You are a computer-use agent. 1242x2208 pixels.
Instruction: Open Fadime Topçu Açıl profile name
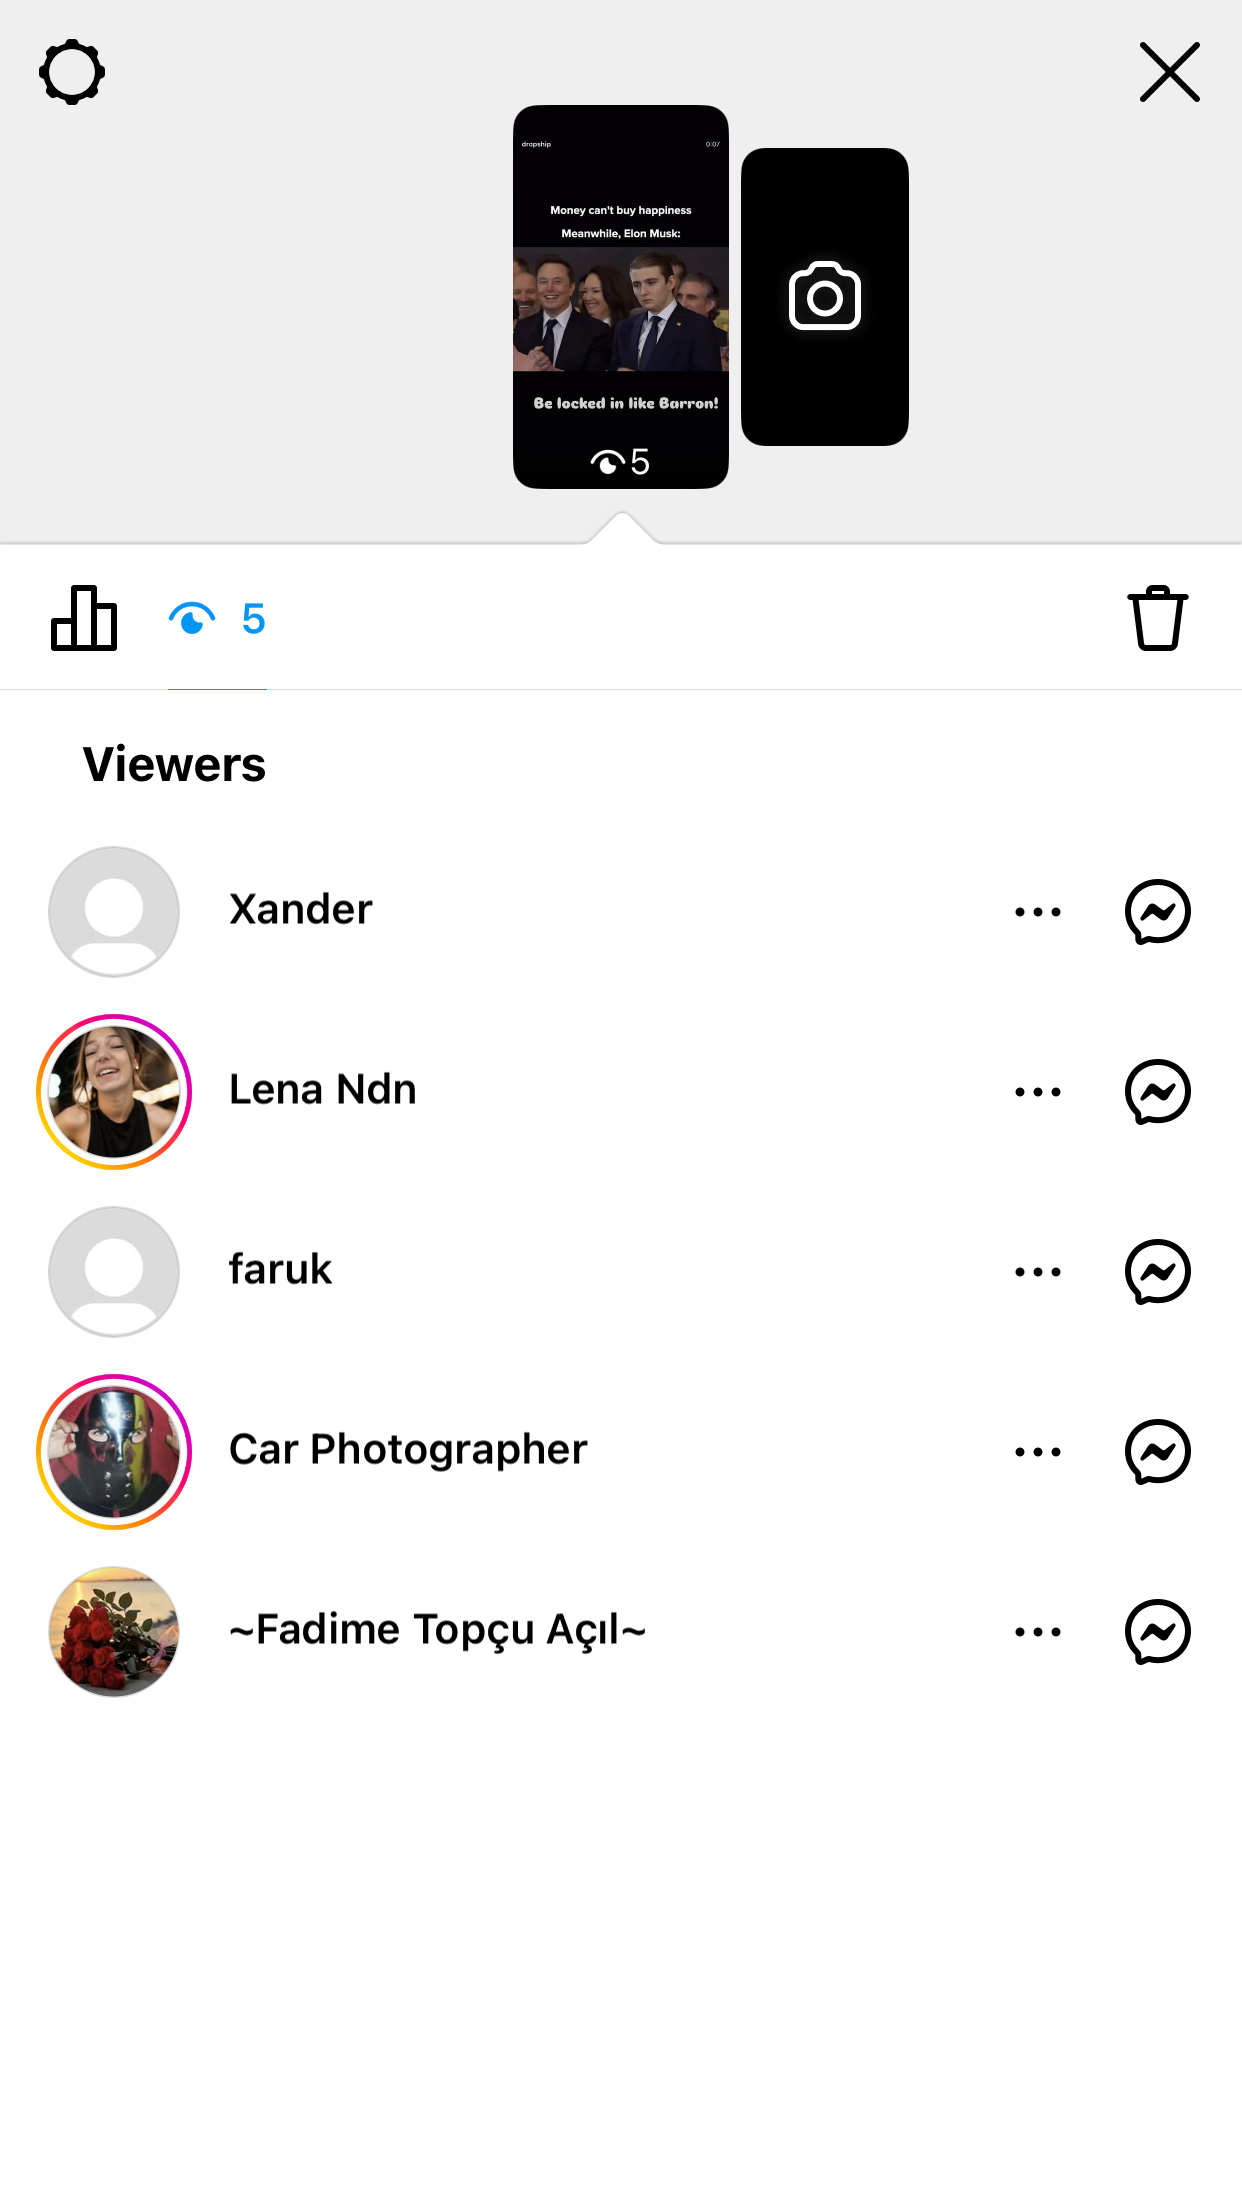pos(438,1630)
